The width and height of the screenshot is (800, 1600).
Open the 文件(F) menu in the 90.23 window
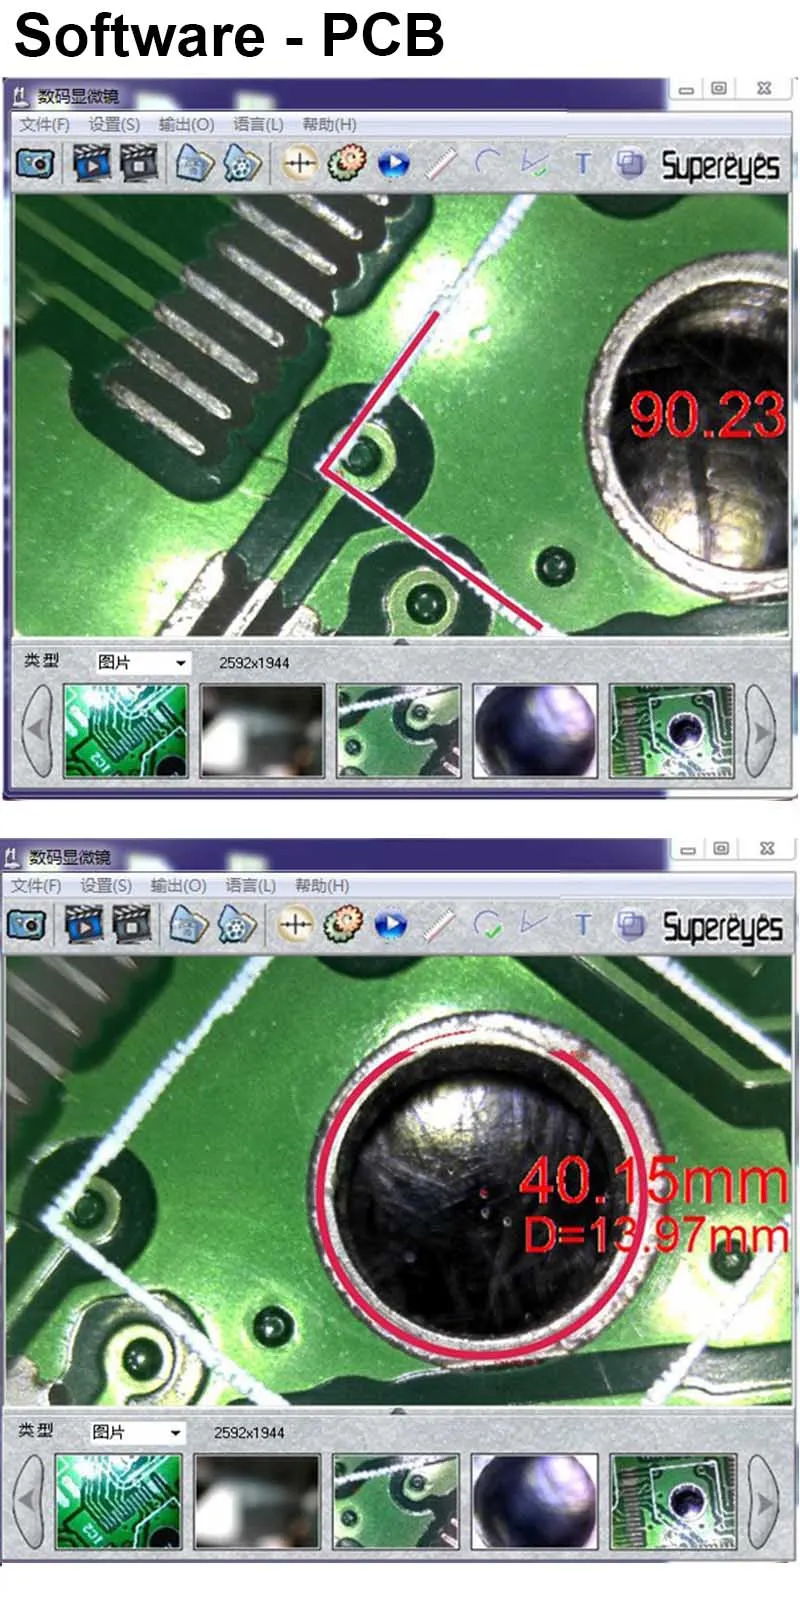click(44, 124)
